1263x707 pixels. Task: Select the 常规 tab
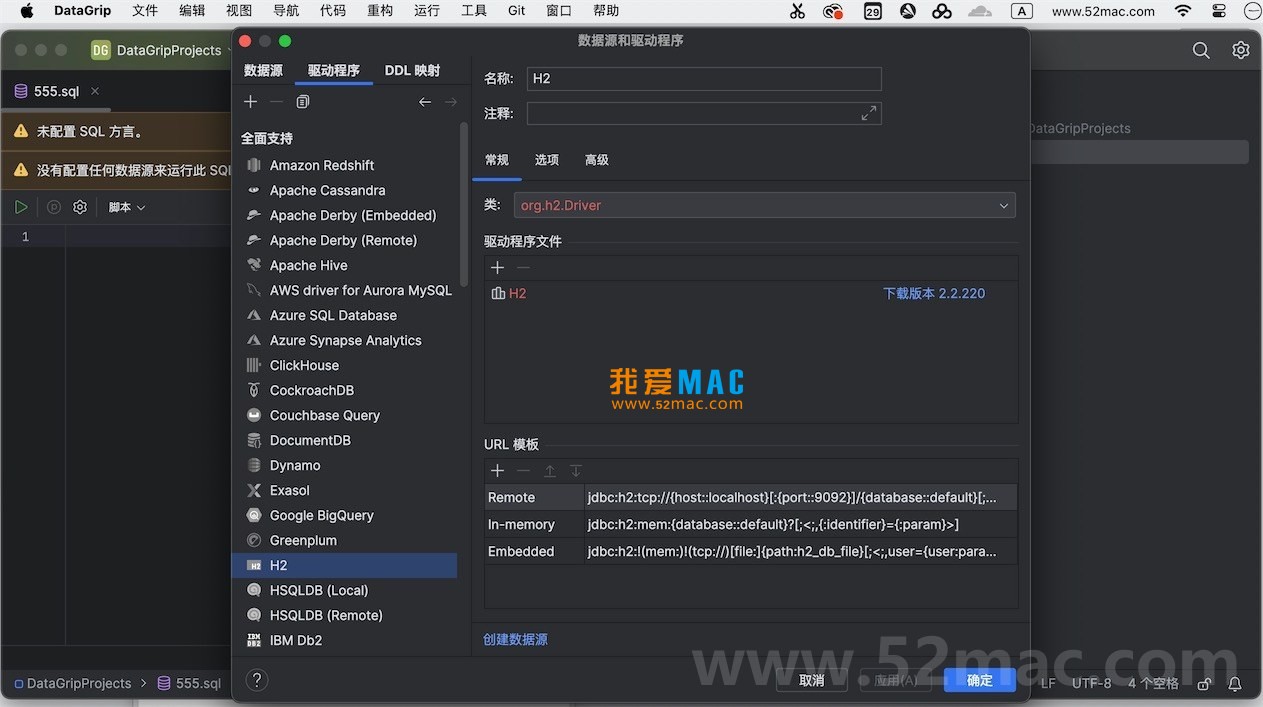click(497, 160)
